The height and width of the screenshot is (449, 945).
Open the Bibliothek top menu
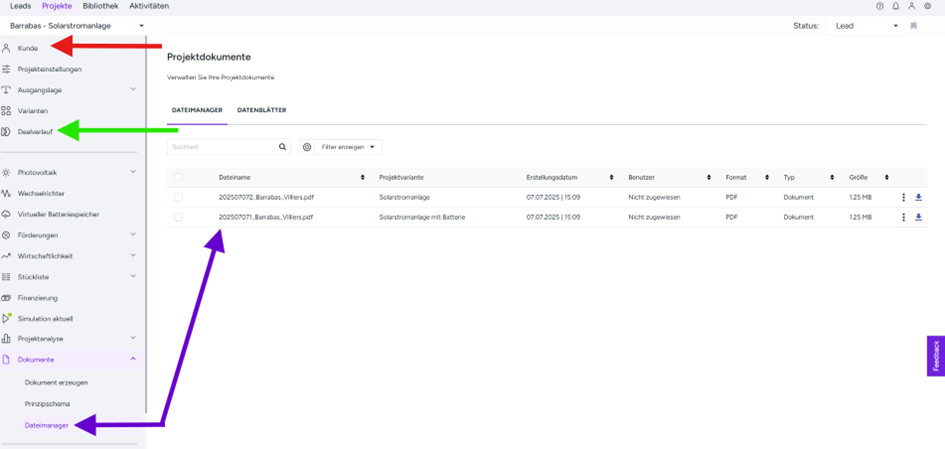click(100, 6)
